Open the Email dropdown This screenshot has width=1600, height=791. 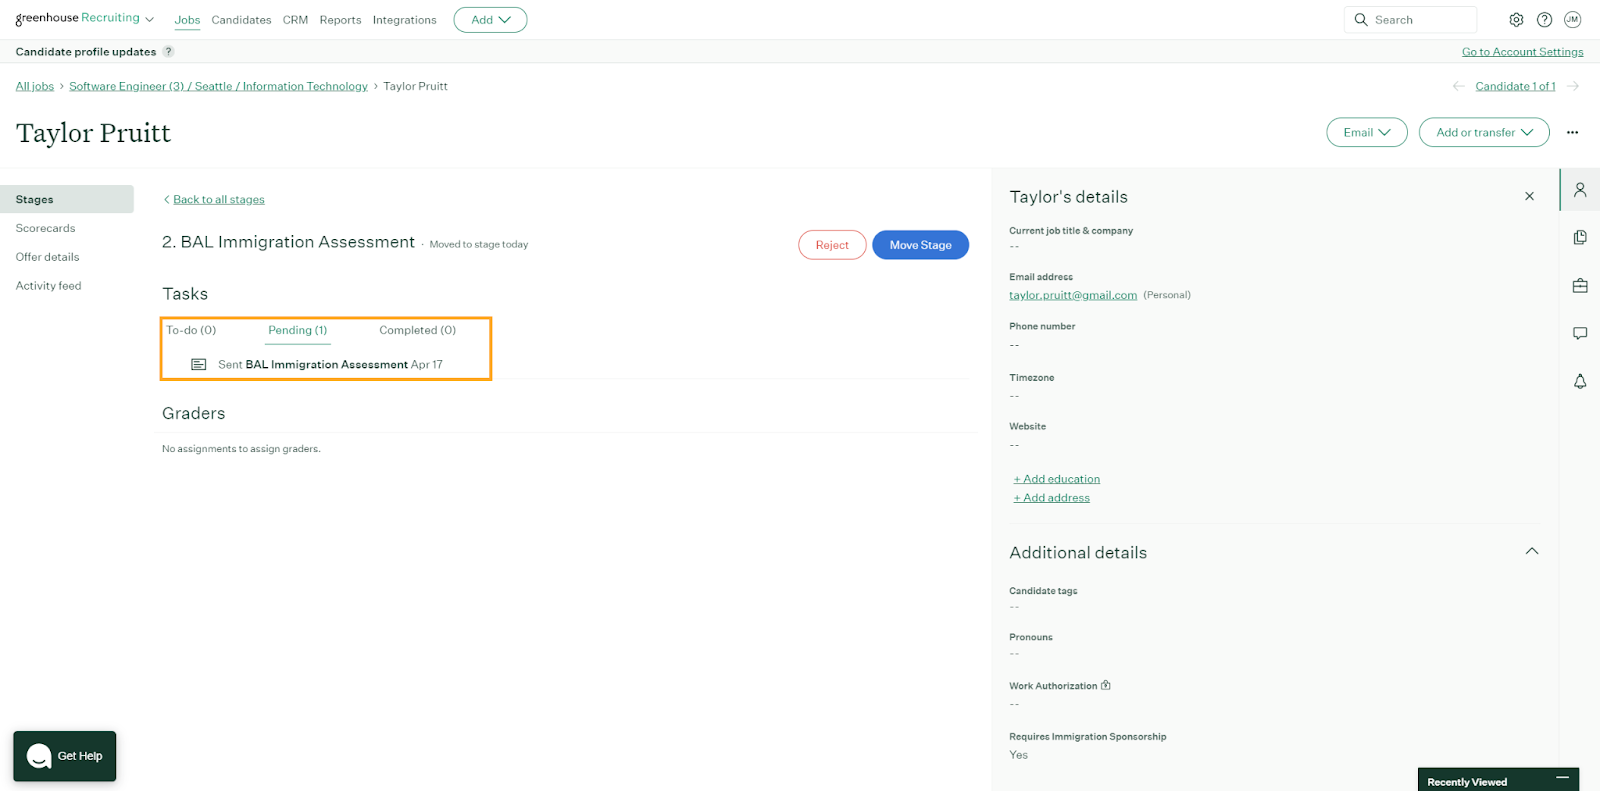(1366, 132)
